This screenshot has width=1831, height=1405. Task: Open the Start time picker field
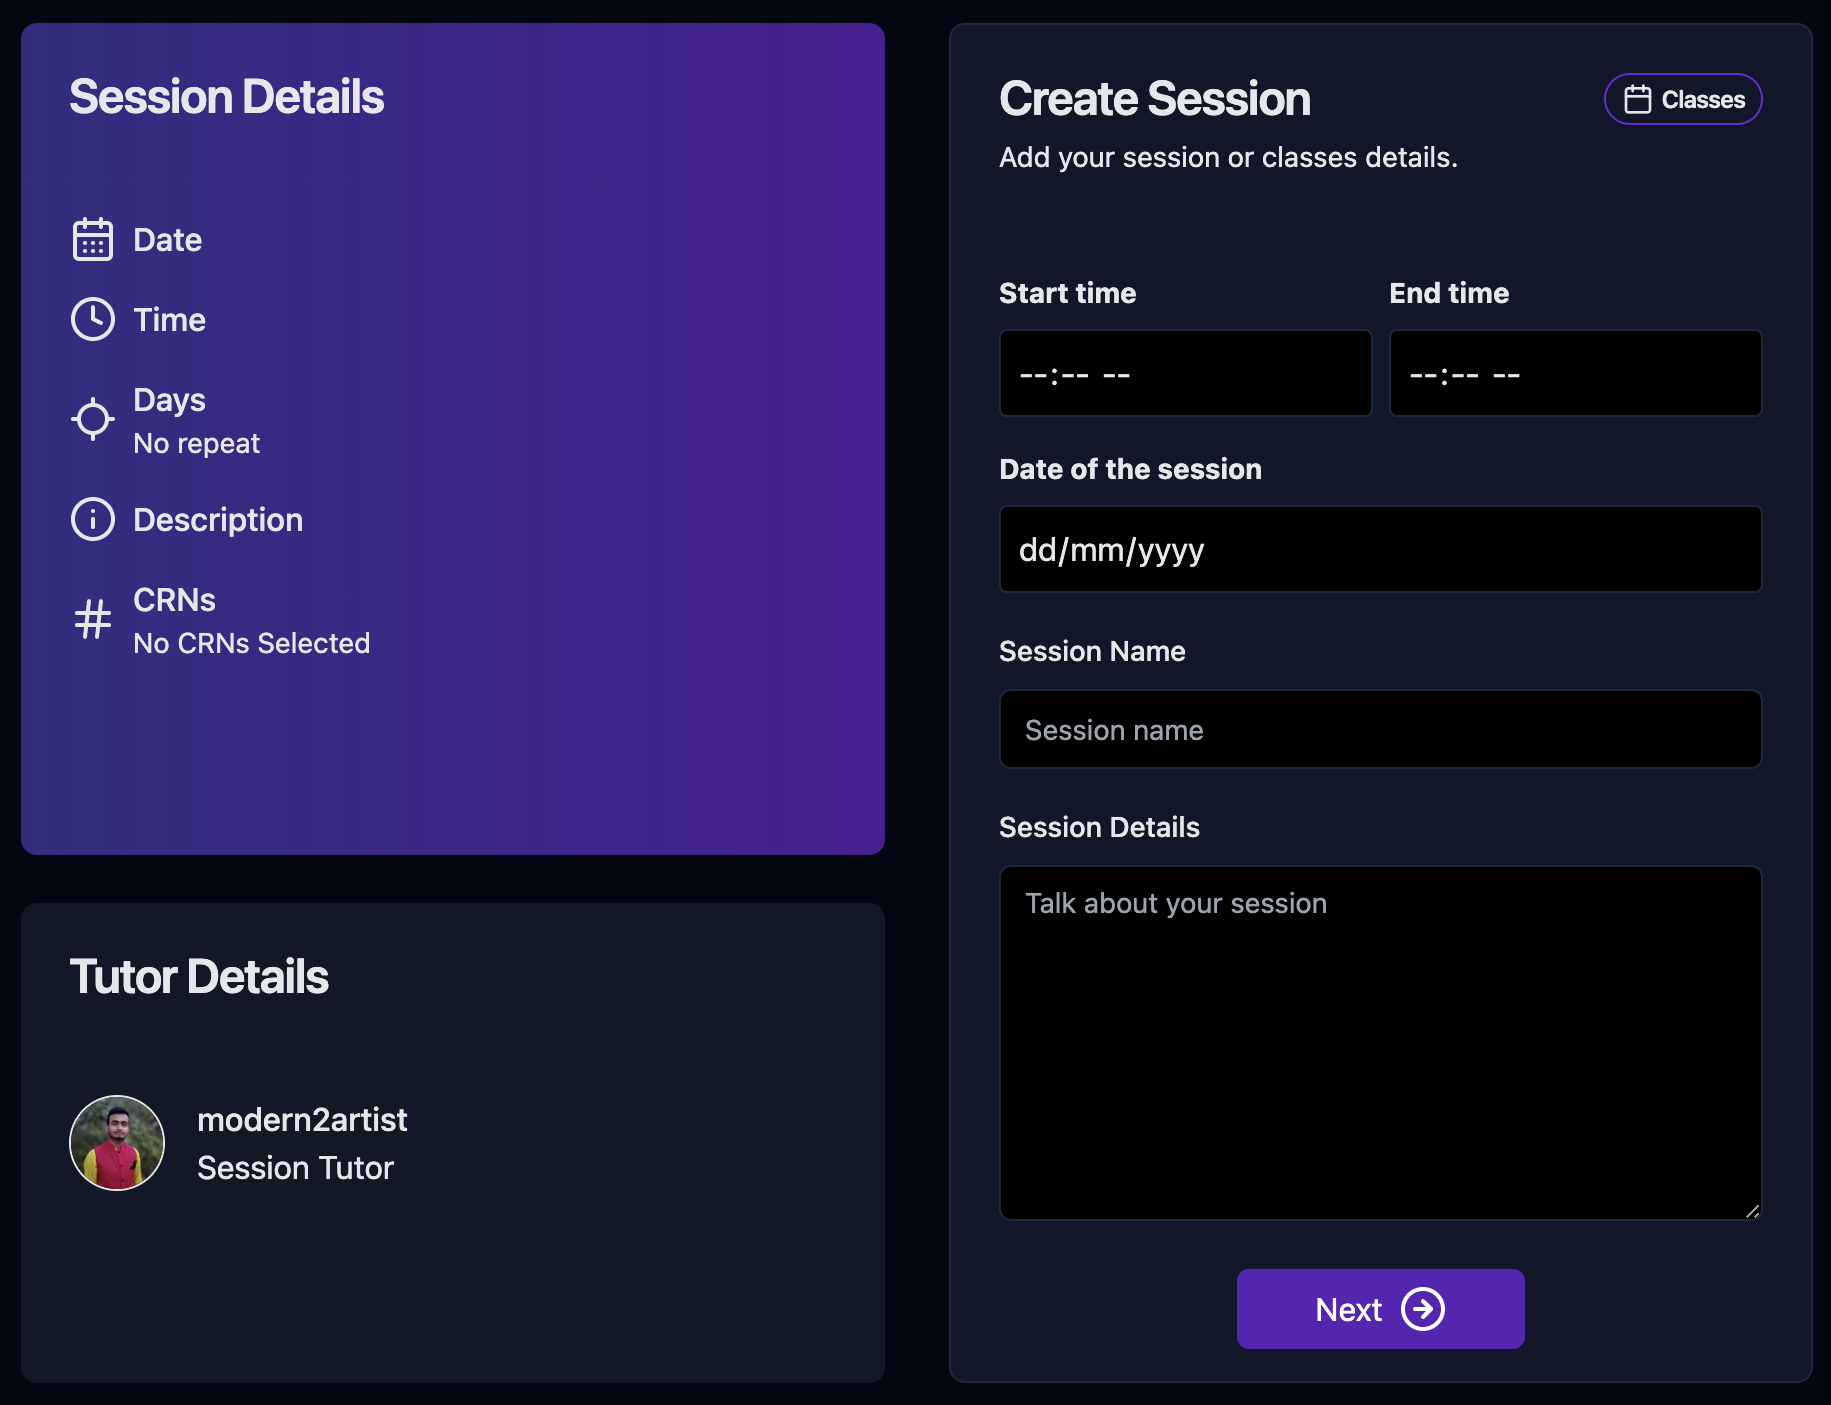tap(1185, 374)
